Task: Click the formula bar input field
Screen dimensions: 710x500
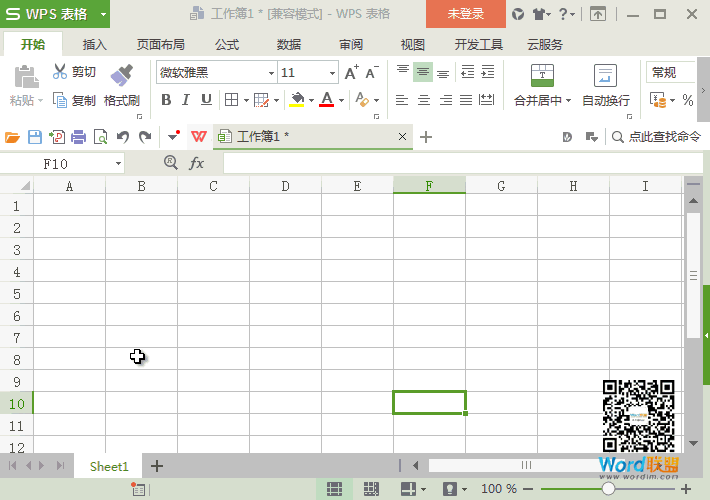Action: (463, 163)
